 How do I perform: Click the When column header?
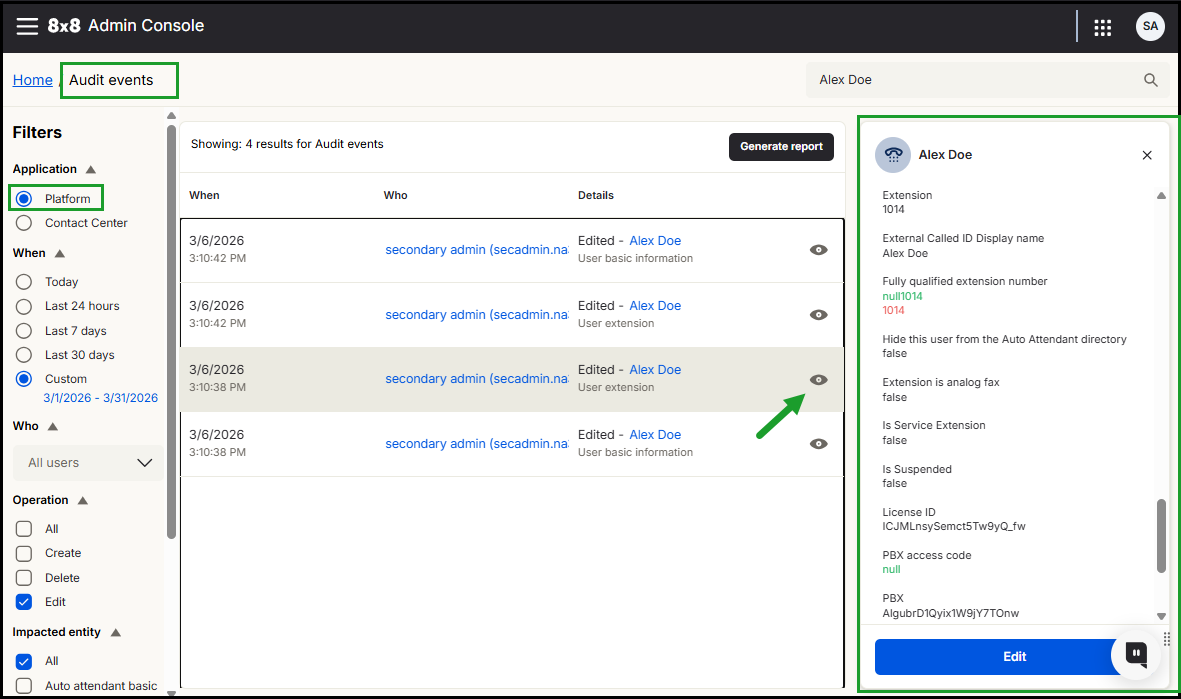(x=204, y=195)
